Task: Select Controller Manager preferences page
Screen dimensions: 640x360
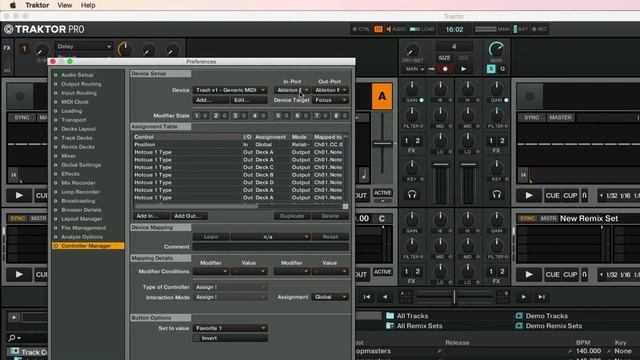Action: pyautogui.click(x=88, y=246)
